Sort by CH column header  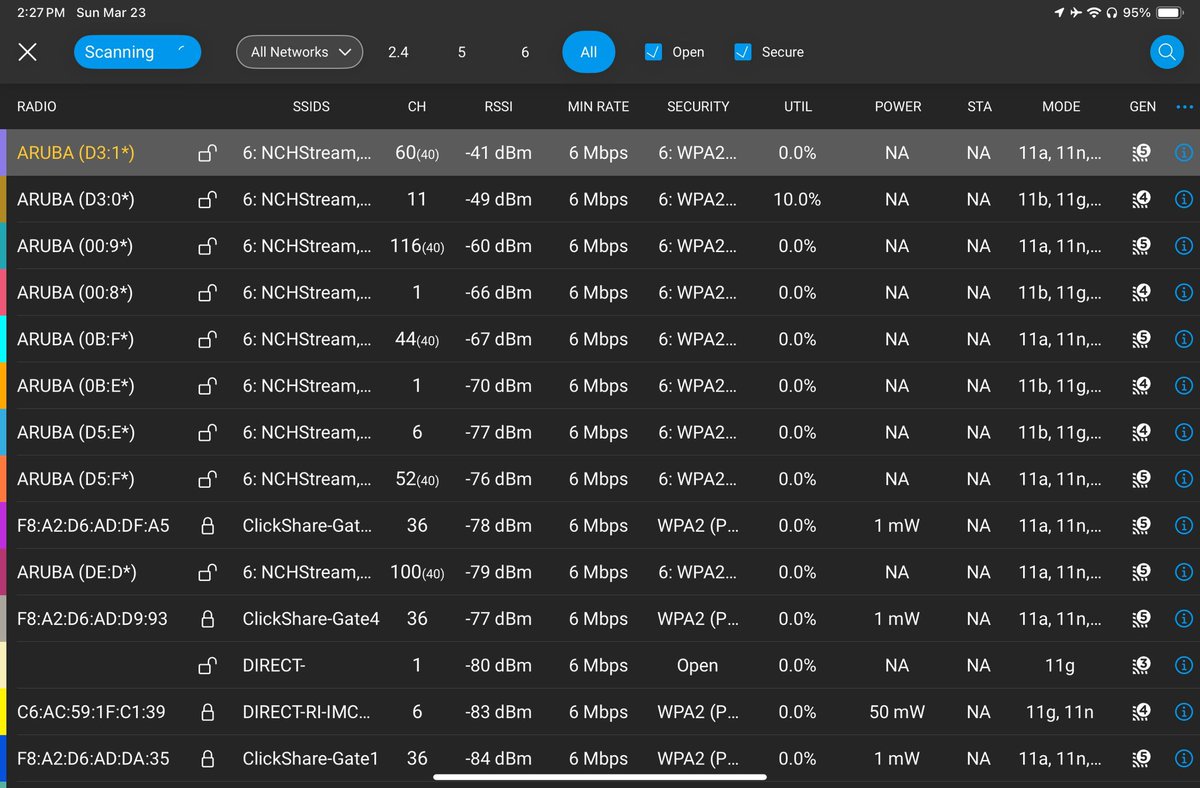tap(417, 106)
